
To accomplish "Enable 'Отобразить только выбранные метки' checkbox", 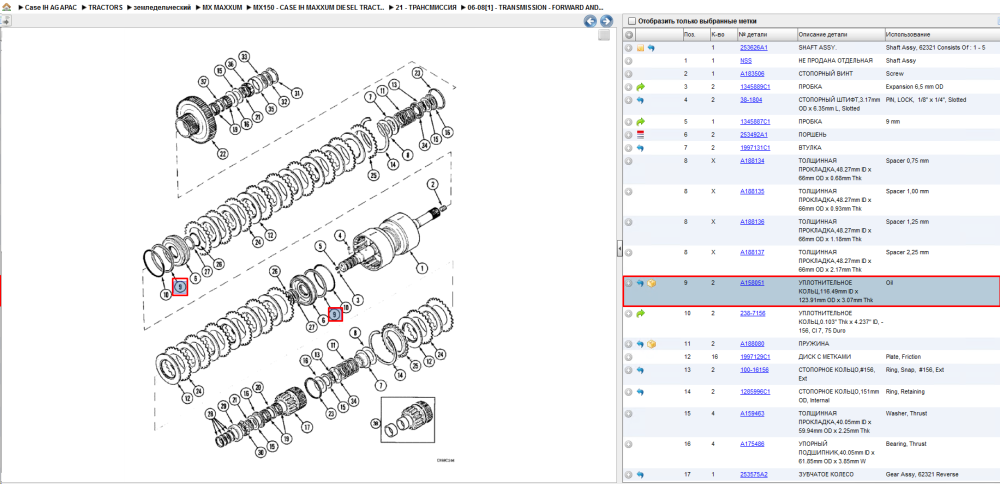I will pyautogui.click(x=632, y=21).
